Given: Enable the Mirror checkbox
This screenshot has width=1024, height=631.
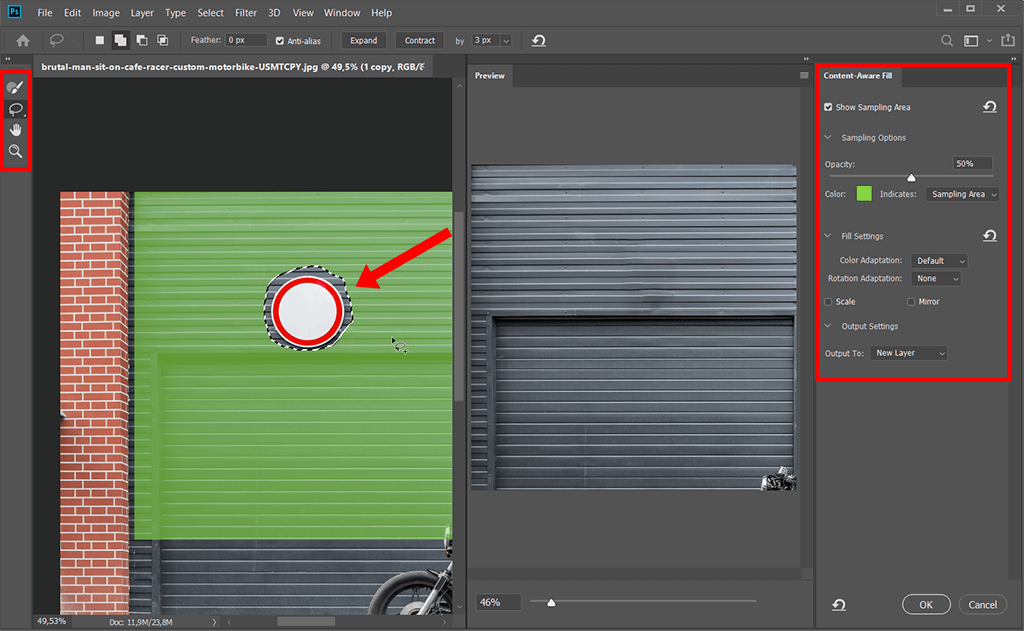Looking at the screenshot, I should pyautogui.click(x=911, y=301).
